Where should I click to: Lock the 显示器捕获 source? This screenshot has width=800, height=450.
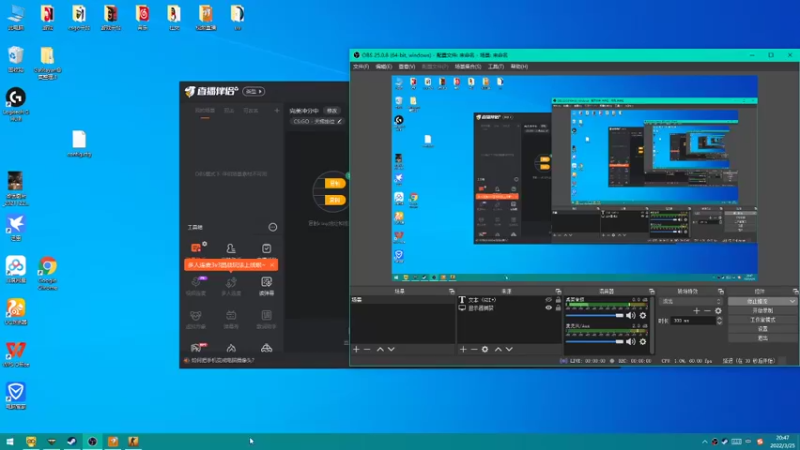pos(558,308)
